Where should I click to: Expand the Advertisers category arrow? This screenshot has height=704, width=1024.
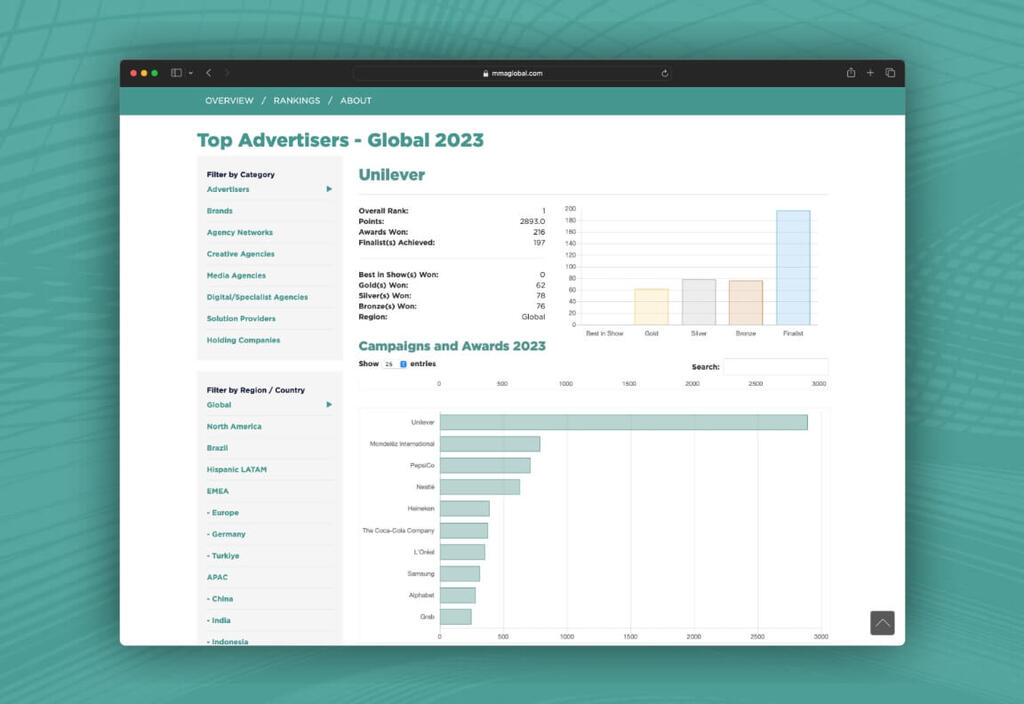[x=329, y=189]
